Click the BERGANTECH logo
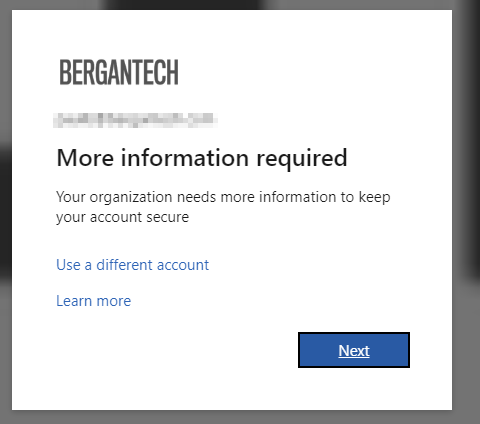This screenshot has width=480, height=424. pos(119,72)
